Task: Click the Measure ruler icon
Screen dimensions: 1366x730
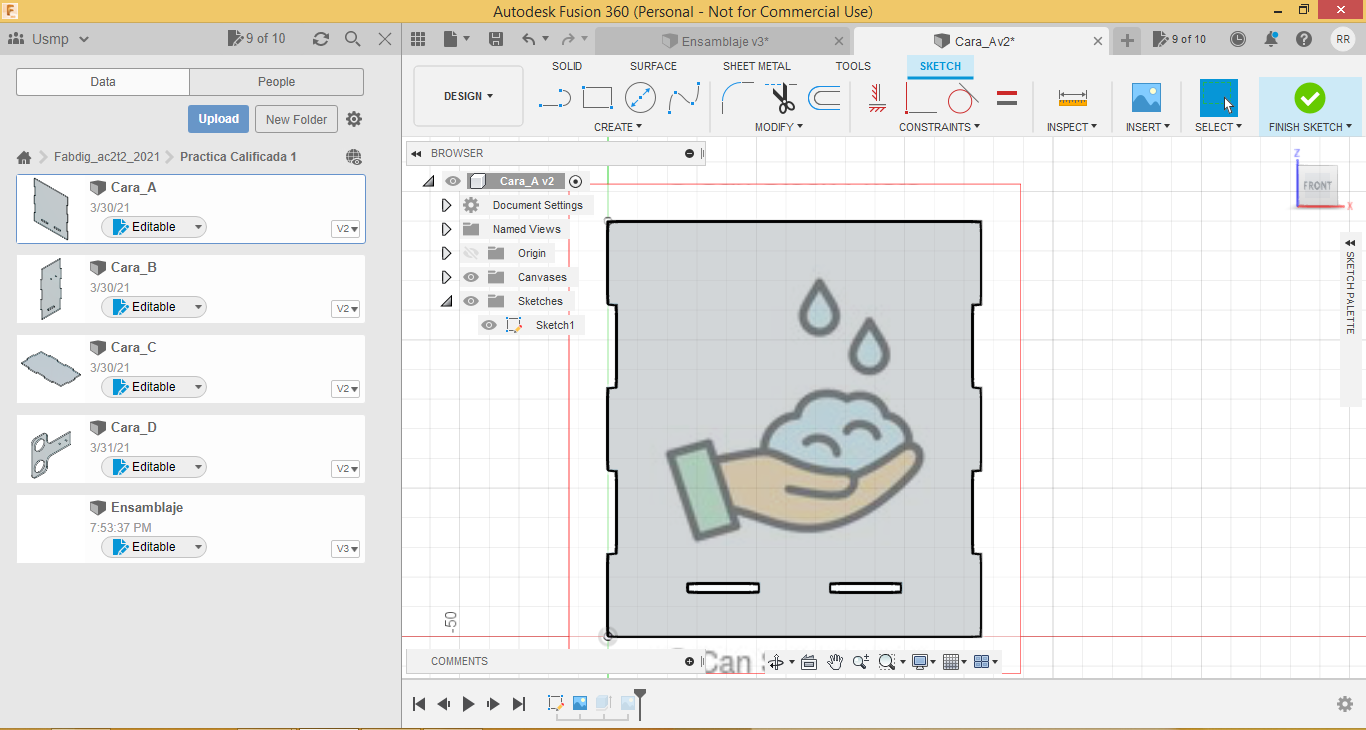Action: click(x=1072, y=98)
